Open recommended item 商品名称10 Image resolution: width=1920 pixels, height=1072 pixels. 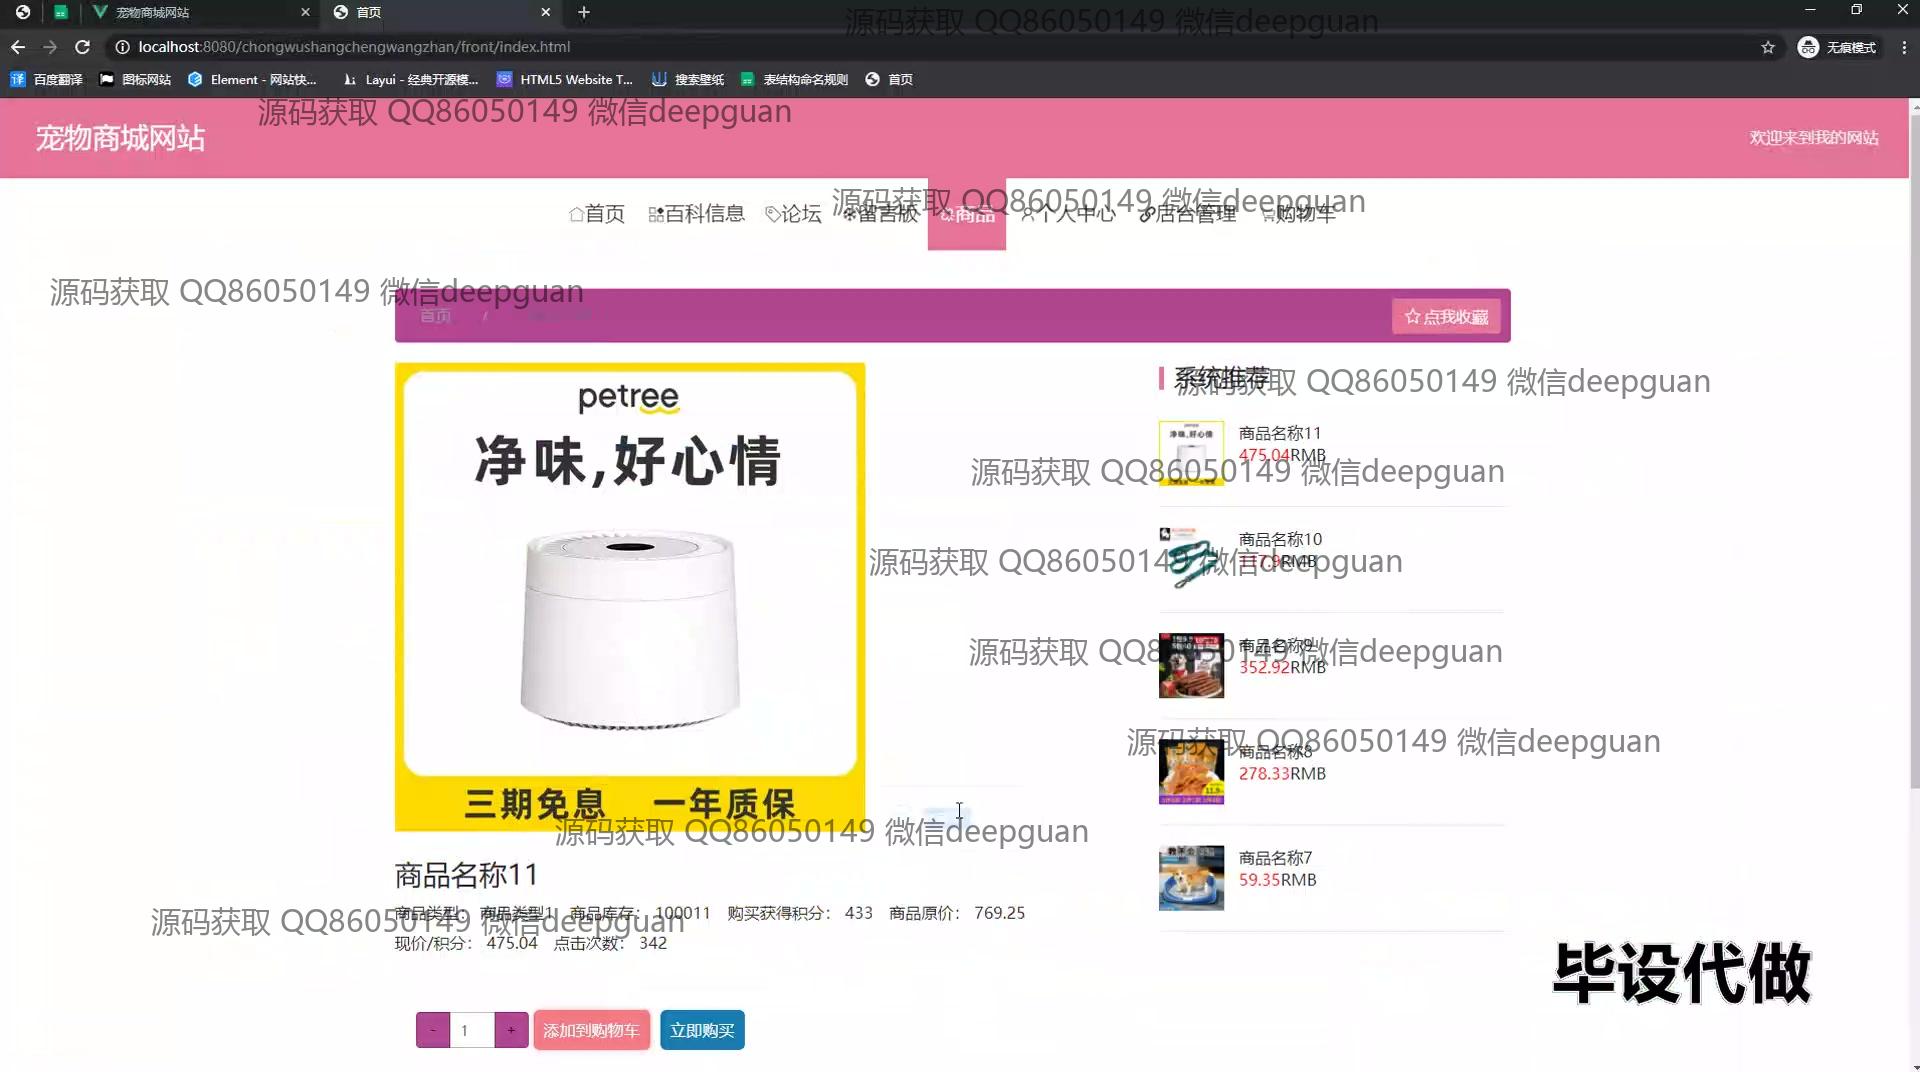tap(1280, 539)
